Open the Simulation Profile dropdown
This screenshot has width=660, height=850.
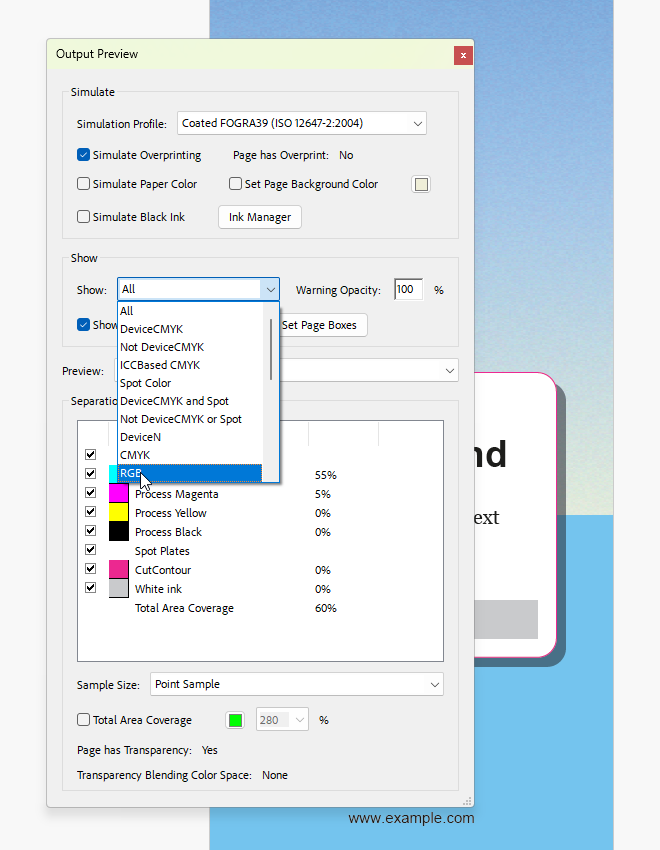(x=302, y=124)
